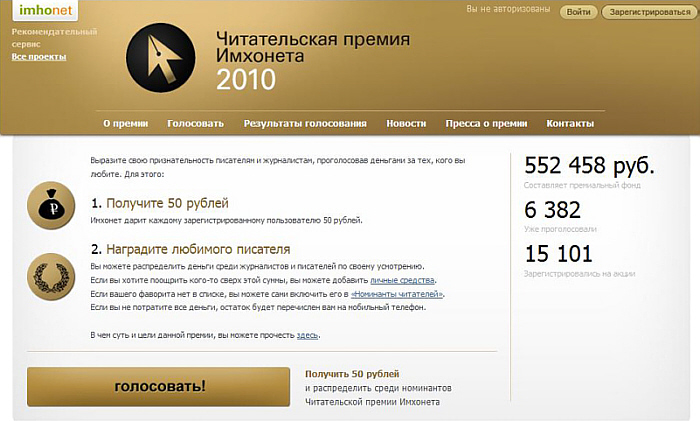Follow the 'здесь' link
Viewport: 700px width, 421px height.
pyautogui.click(x=308, y=335)
